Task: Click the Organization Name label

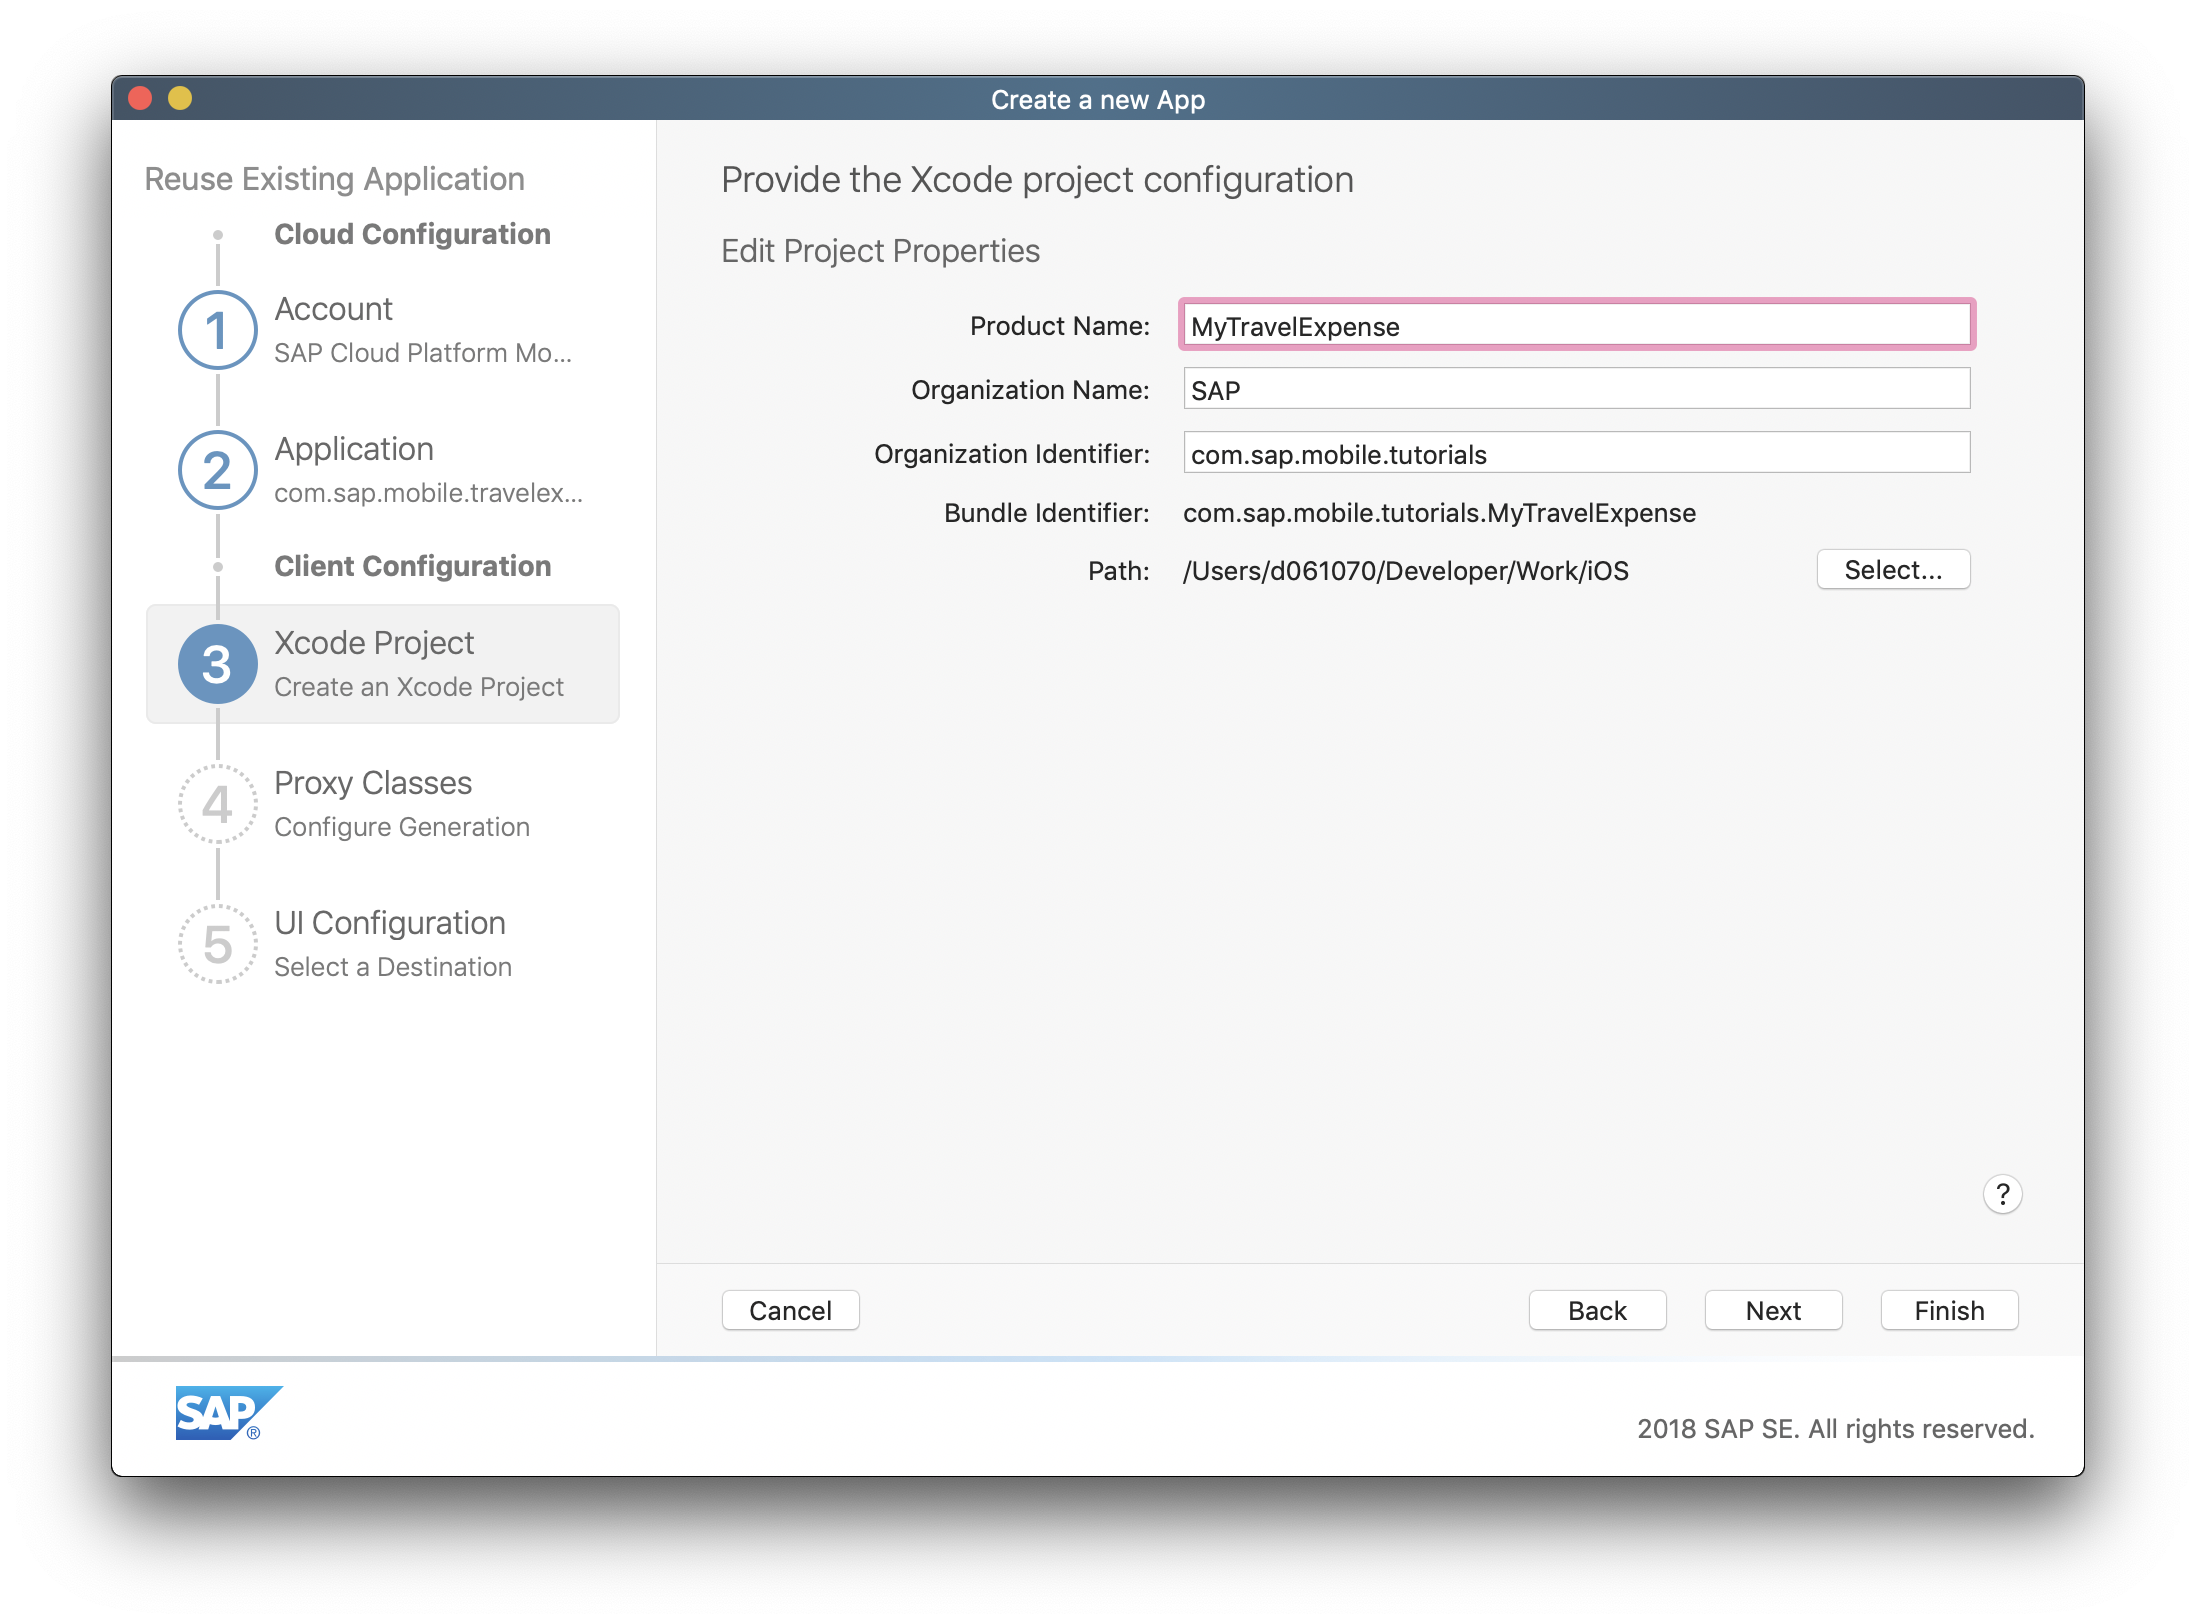Action: [x=1030, y=390]
